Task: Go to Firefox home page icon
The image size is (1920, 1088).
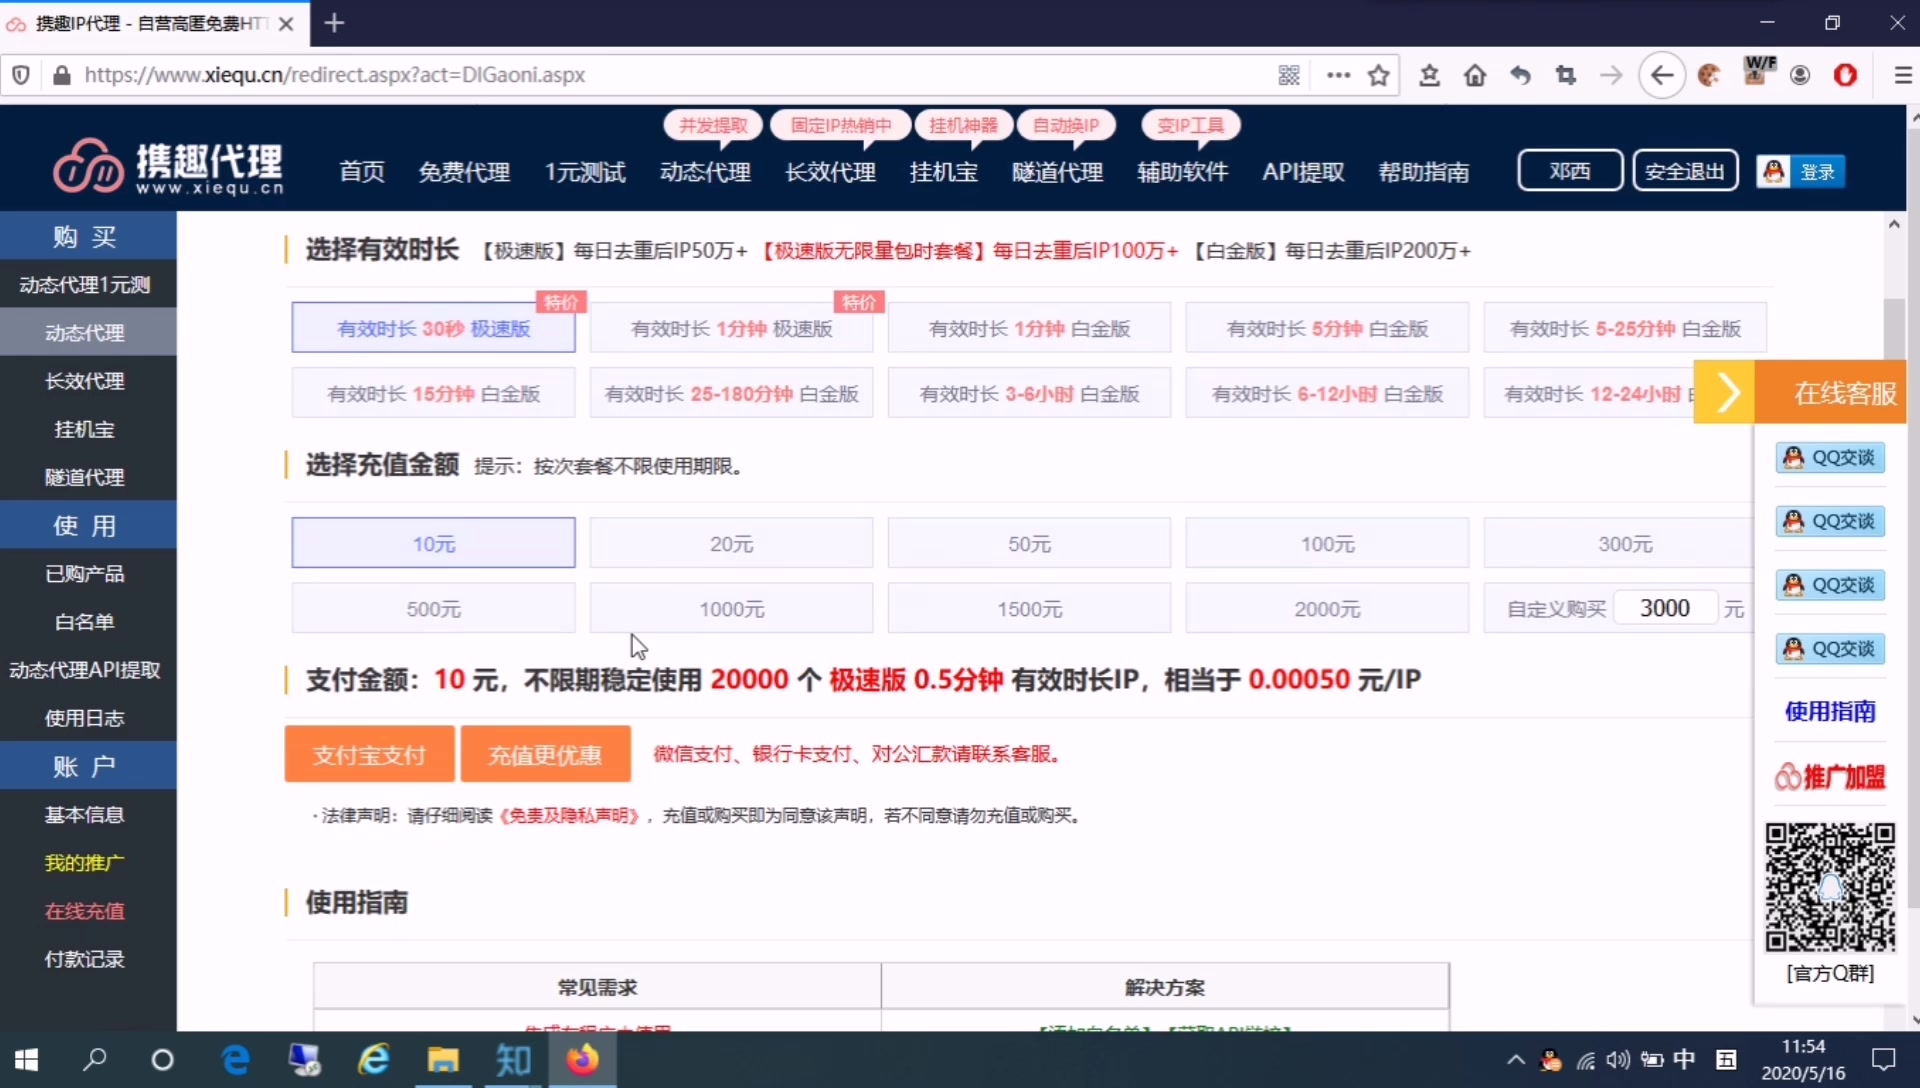Action: (1475, 75)
